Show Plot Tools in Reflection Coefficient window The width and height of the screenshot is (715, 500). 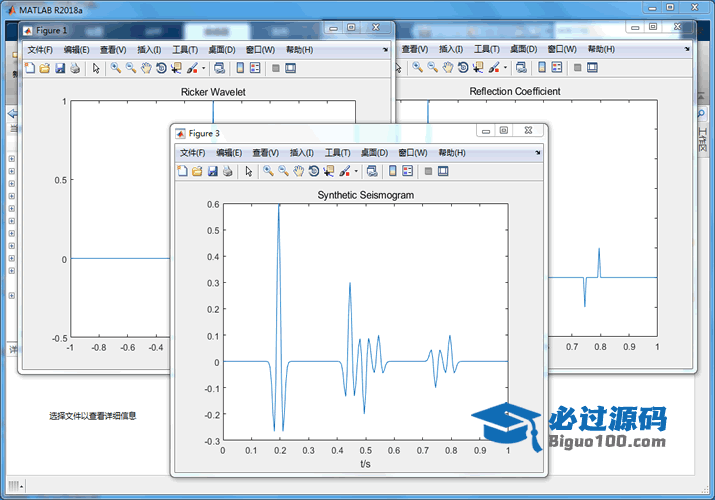[x=592, y=68]
